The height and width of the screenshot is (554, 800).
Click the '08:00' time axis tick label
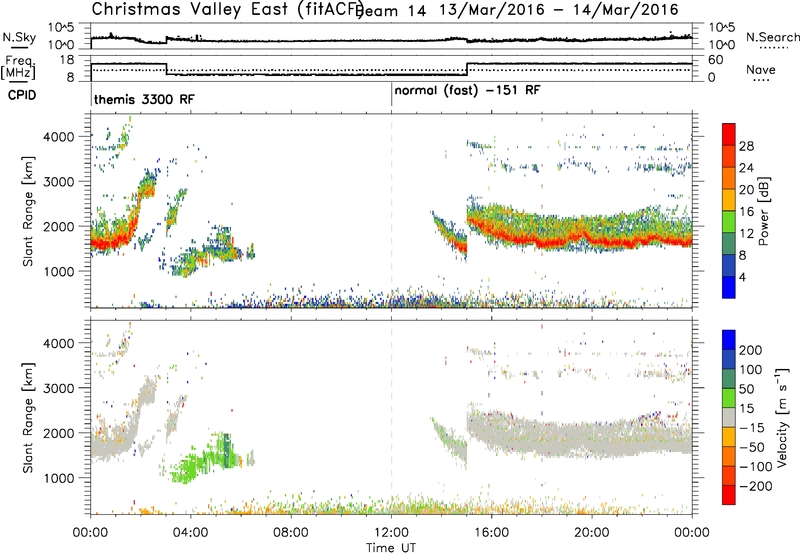tap(291, 533)
